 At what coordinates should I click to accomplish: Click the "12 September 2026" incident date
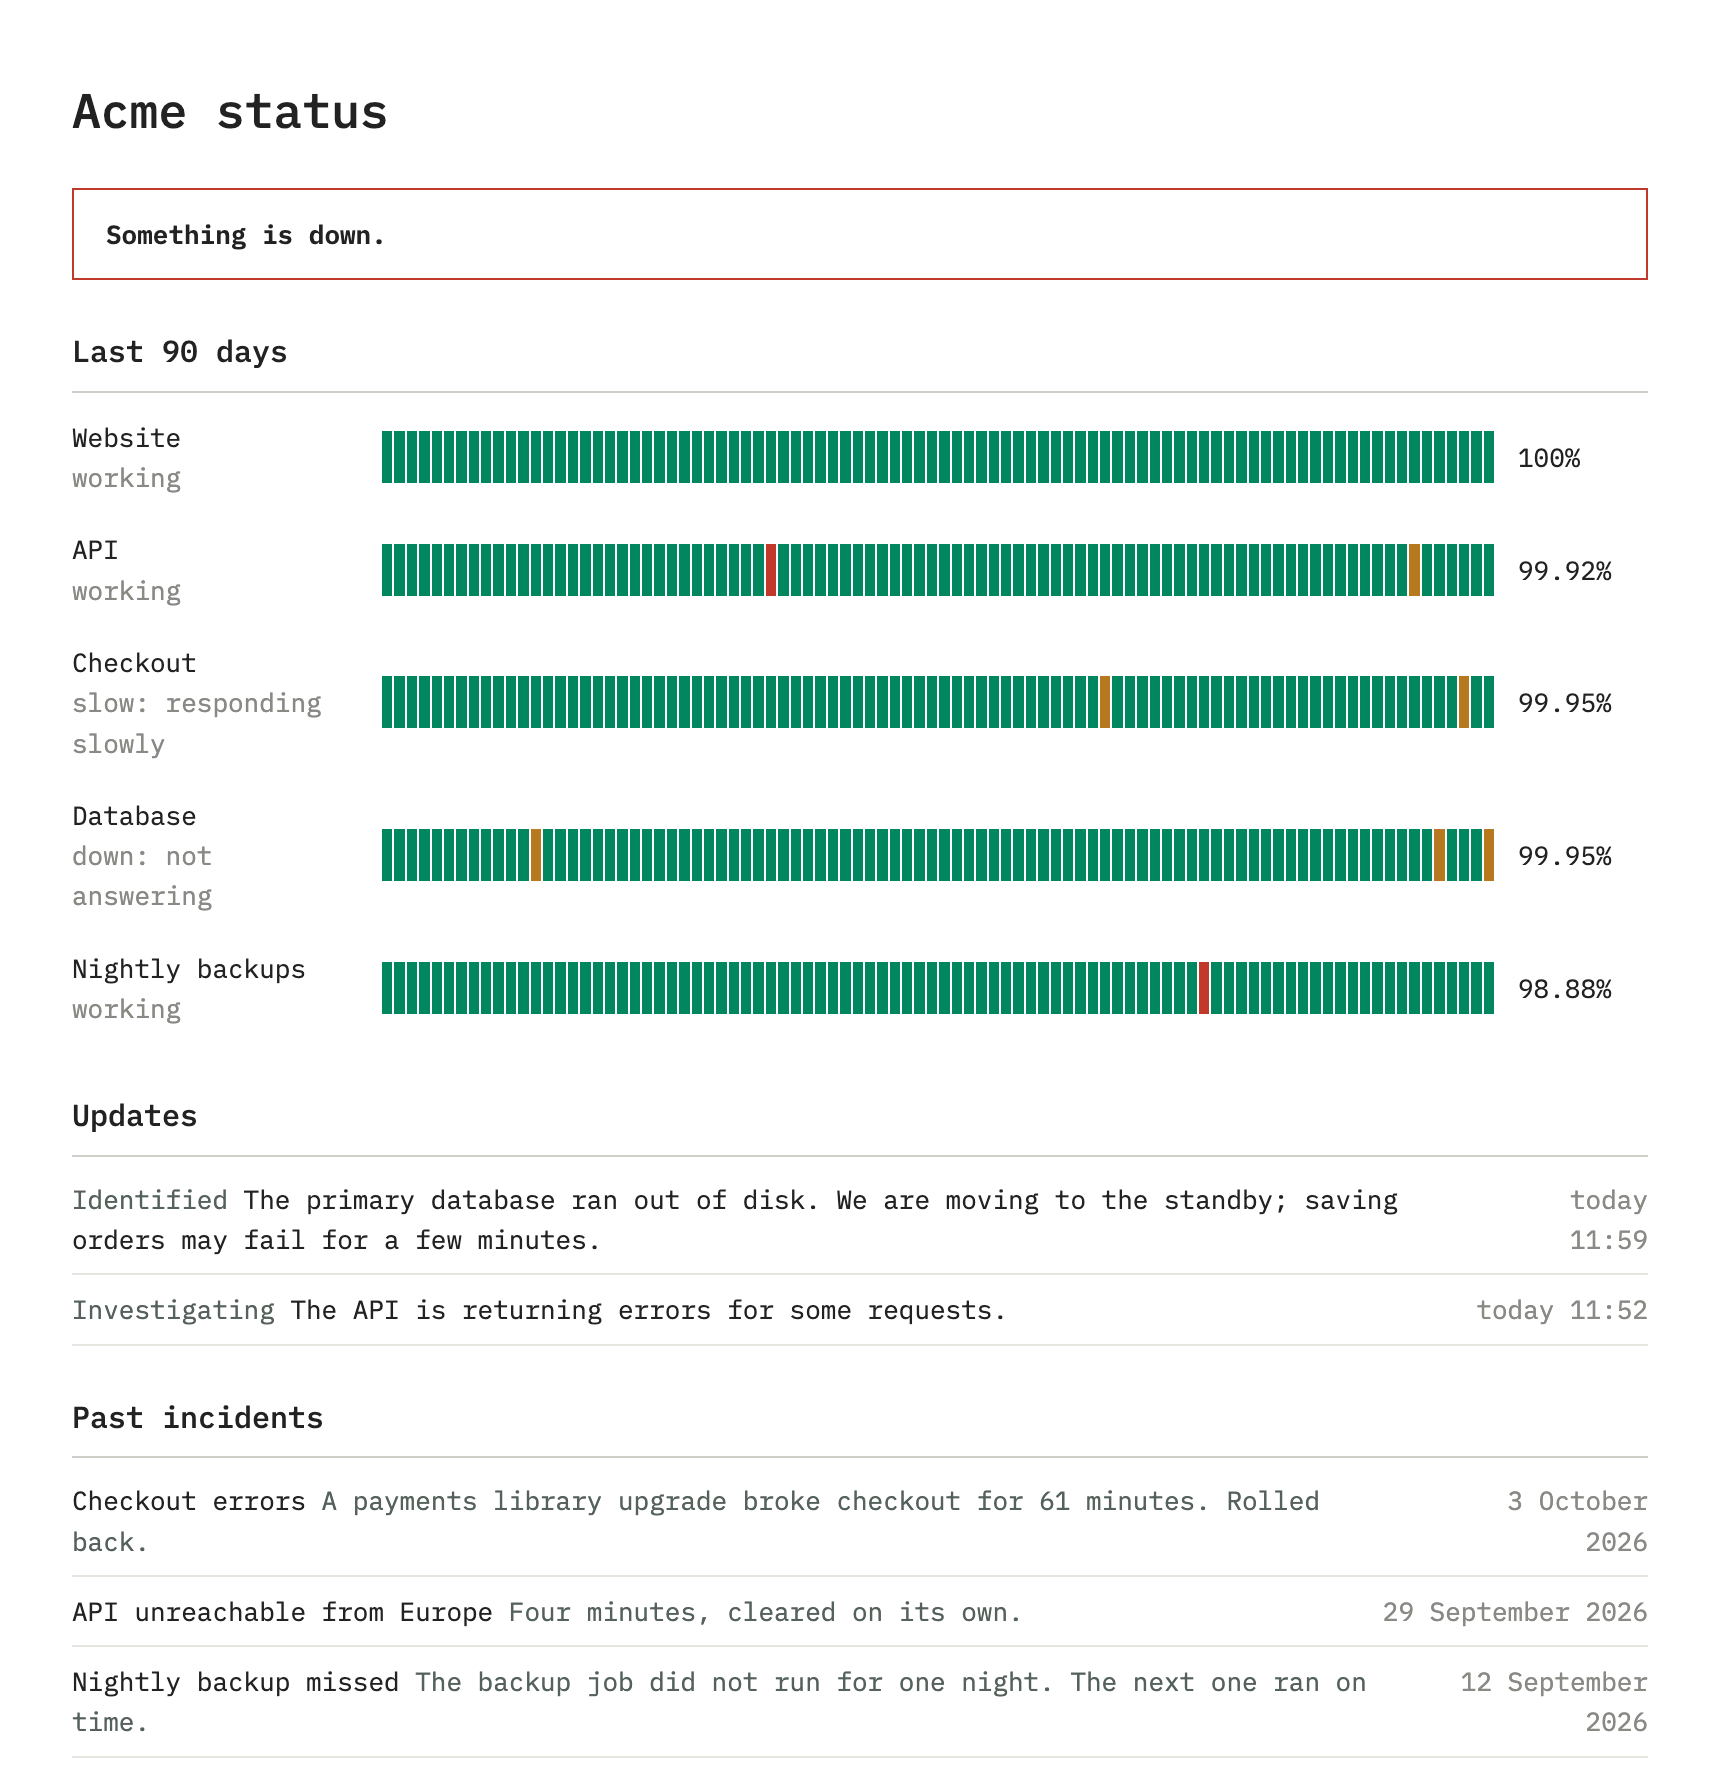pos(1554,1702)
